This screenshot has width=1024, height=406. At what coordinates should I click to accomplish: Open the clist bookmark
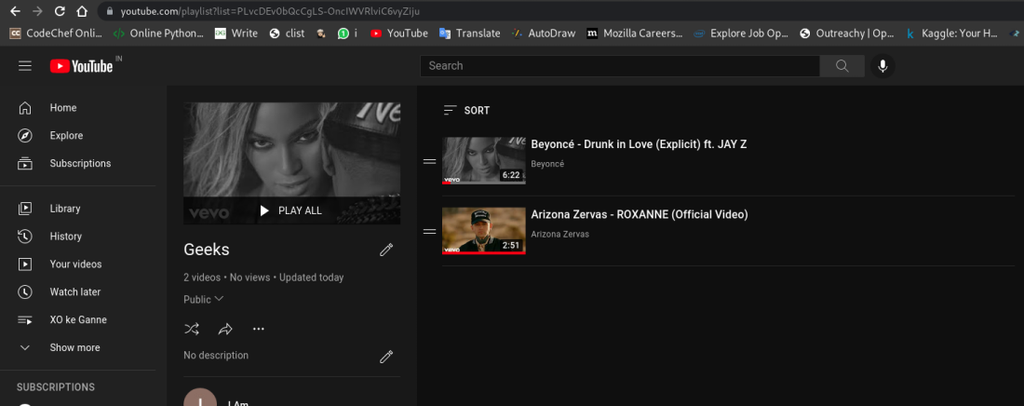287,33
